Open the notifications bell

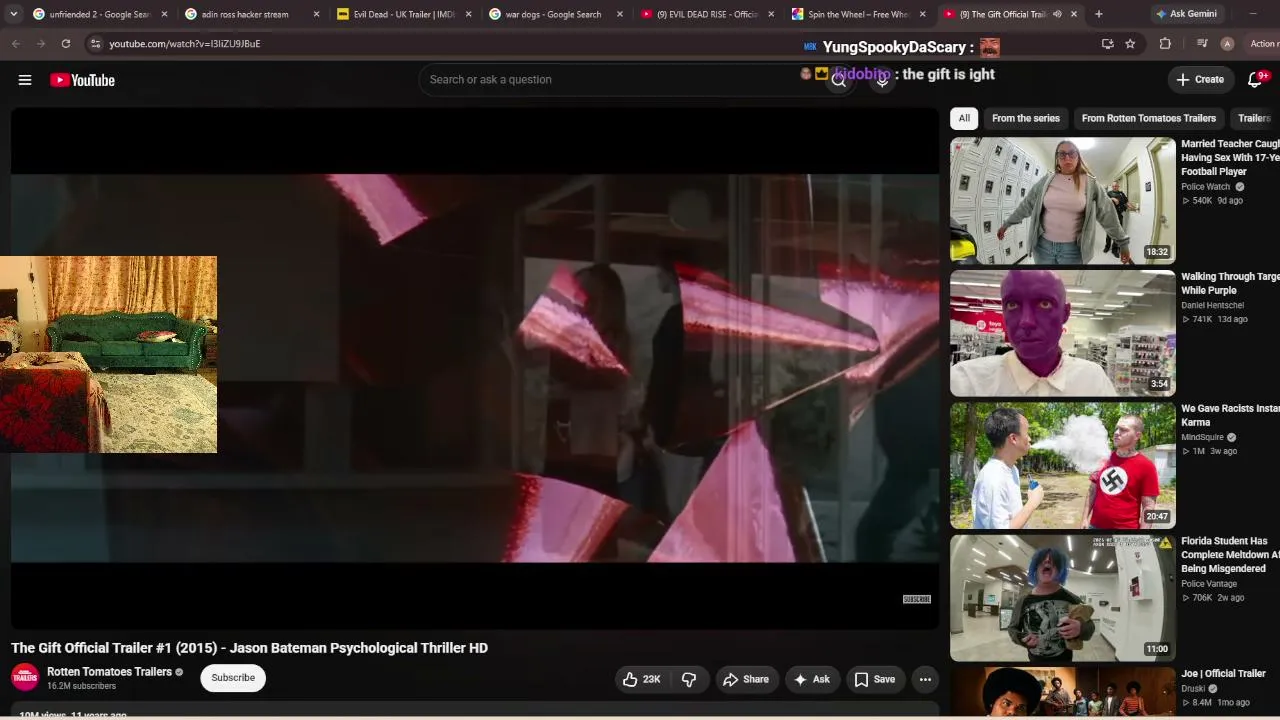1255,80
